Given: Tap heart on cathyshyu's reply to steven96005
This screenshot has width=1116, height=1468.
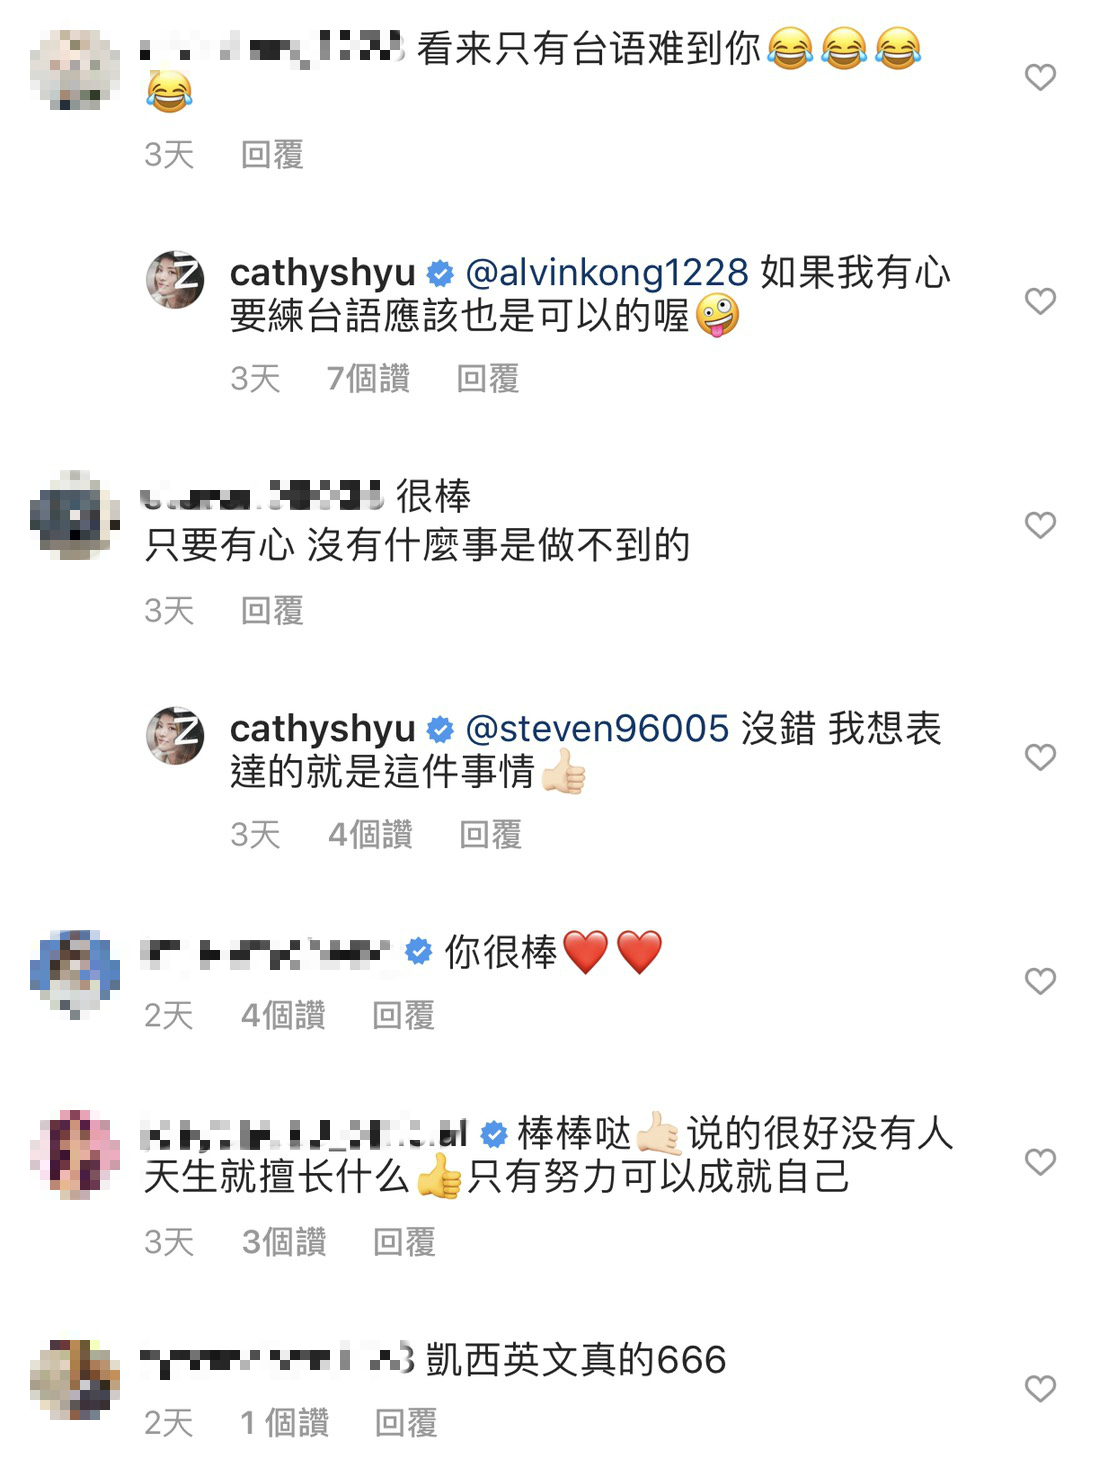Looking at the screenshot, I should click(1040, 757).
